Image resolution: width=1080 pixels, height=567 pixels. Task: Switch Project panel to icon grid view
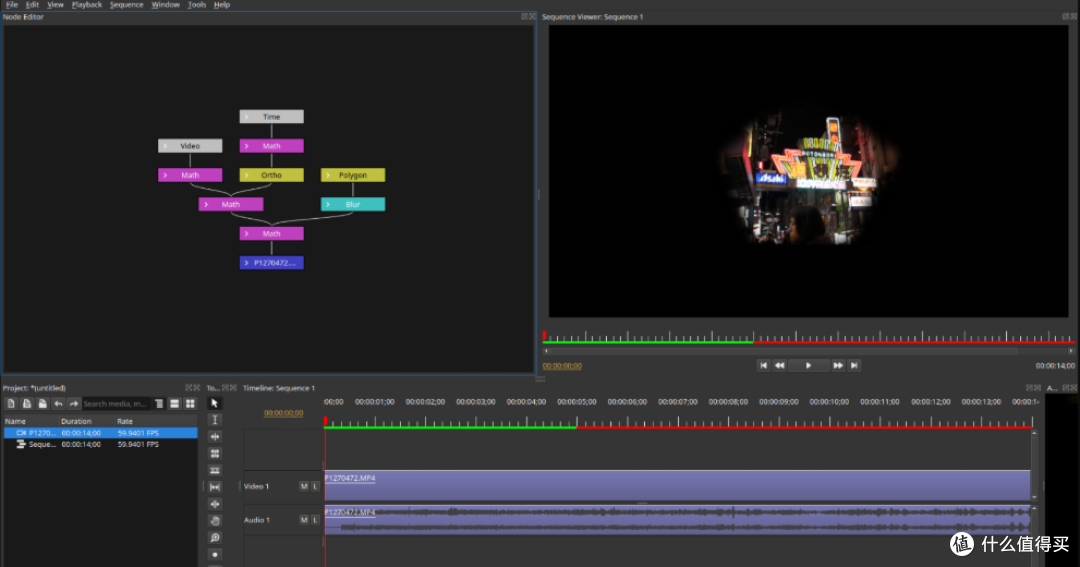(x=190, y=404)
